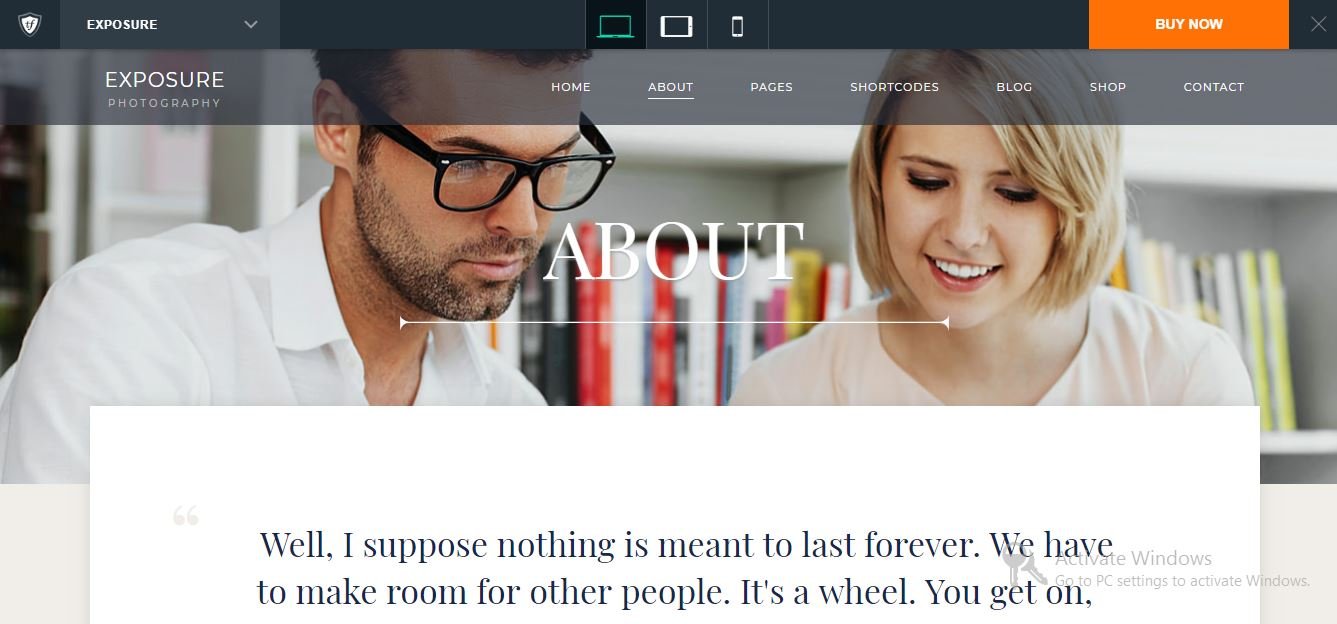
Task: Open the HOME menu item
Action: click(571, 87)
